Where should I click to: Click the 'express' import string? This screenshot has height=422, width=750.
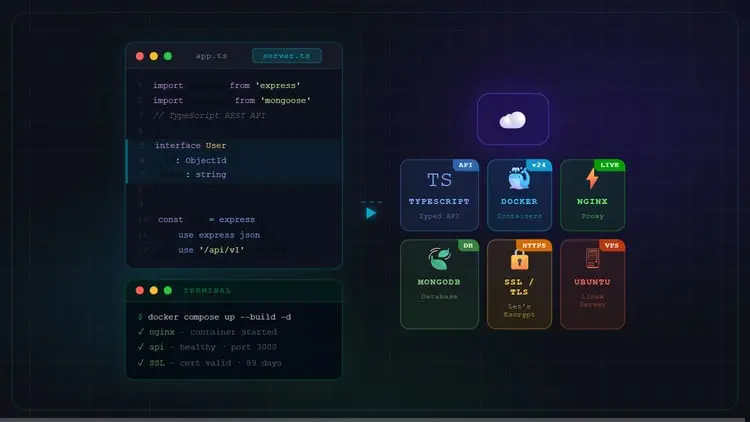[278, 86]
